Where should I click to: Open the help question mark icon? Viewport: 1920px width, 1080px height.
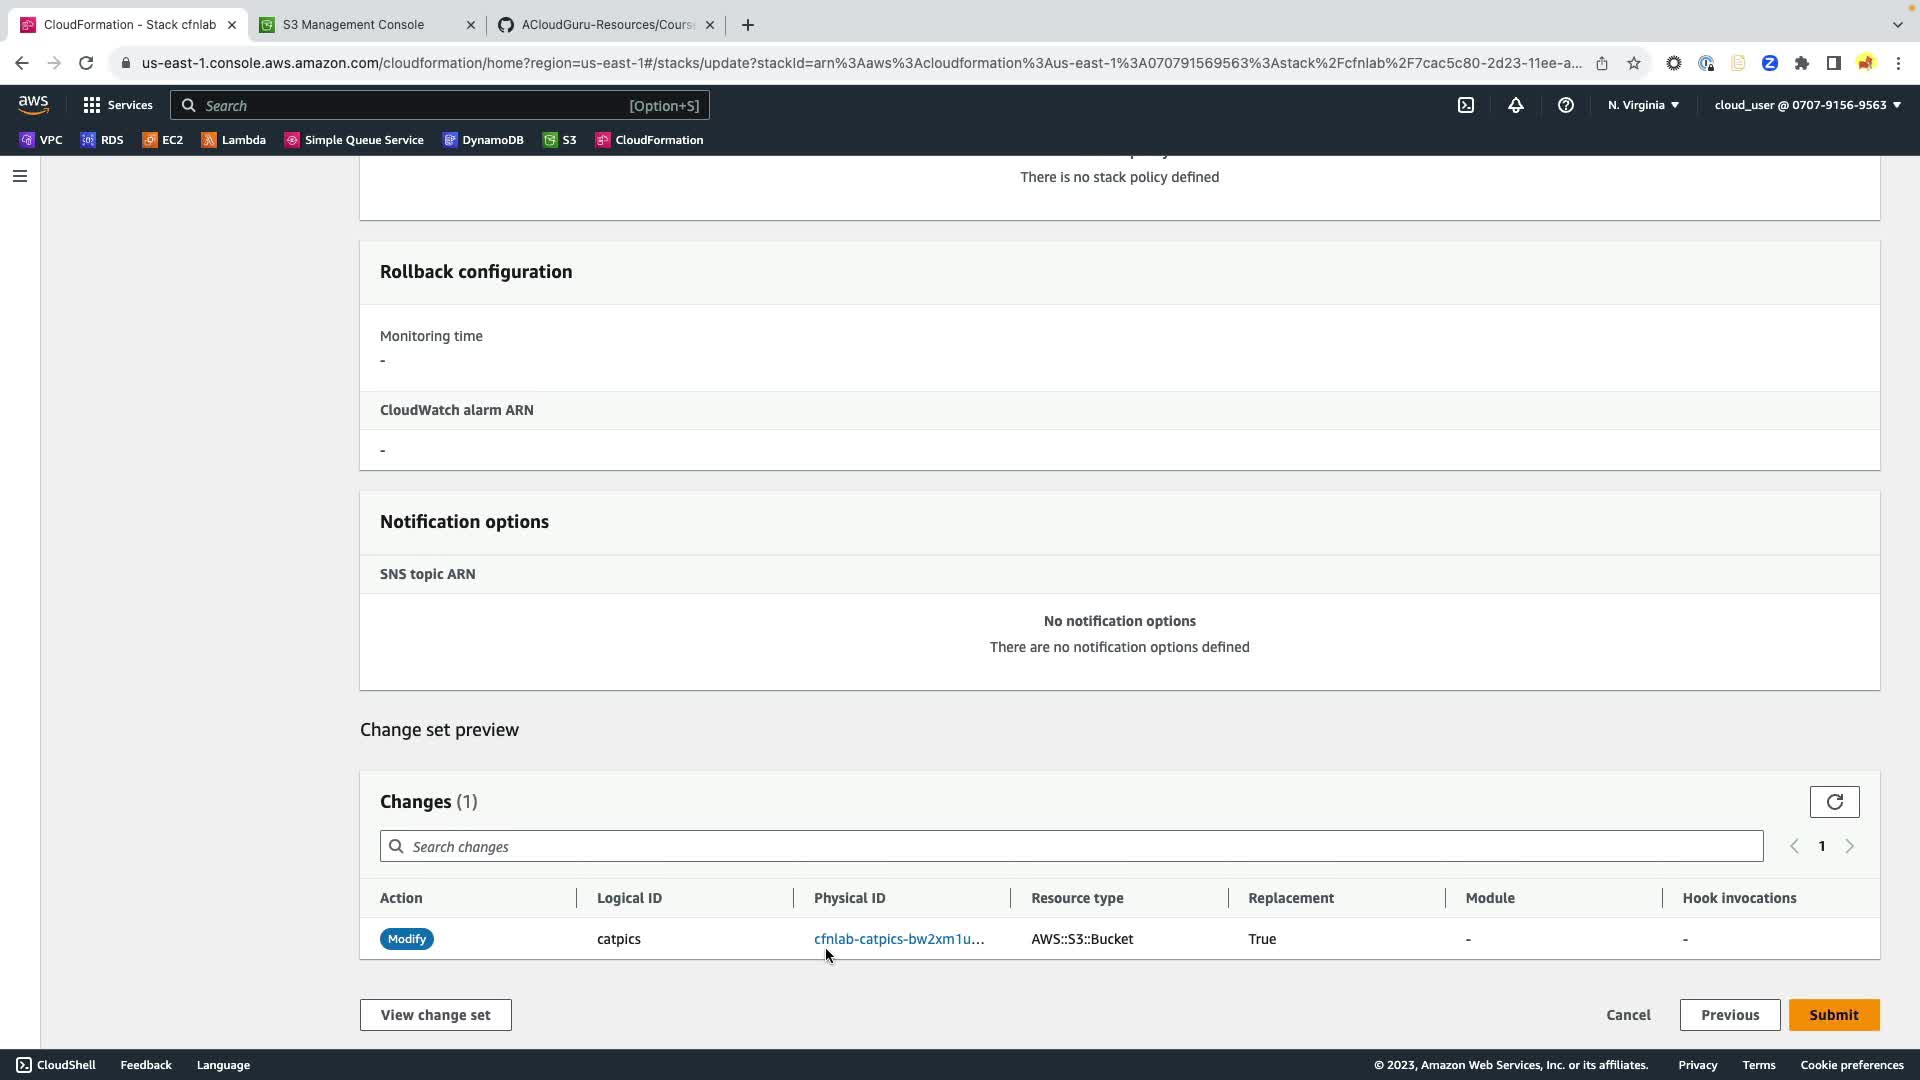1566,105
